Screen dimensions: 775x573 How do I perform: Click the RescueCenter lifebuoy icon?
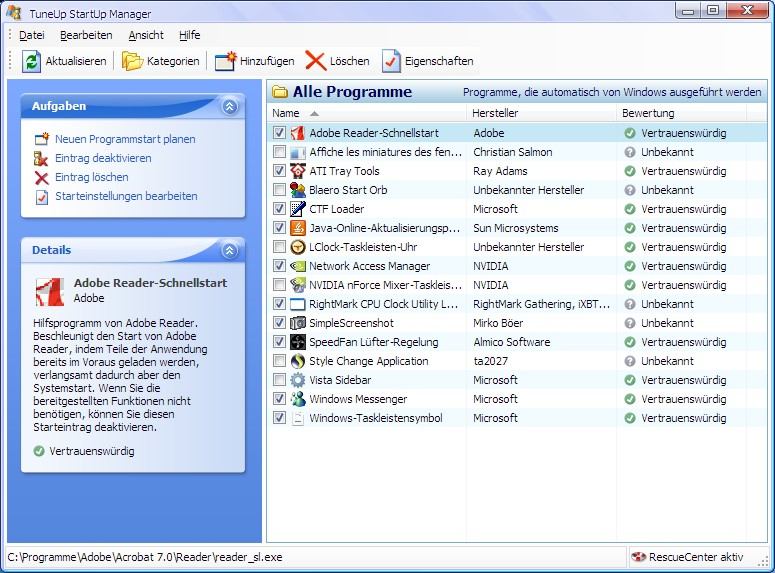(x=638, y=557)
